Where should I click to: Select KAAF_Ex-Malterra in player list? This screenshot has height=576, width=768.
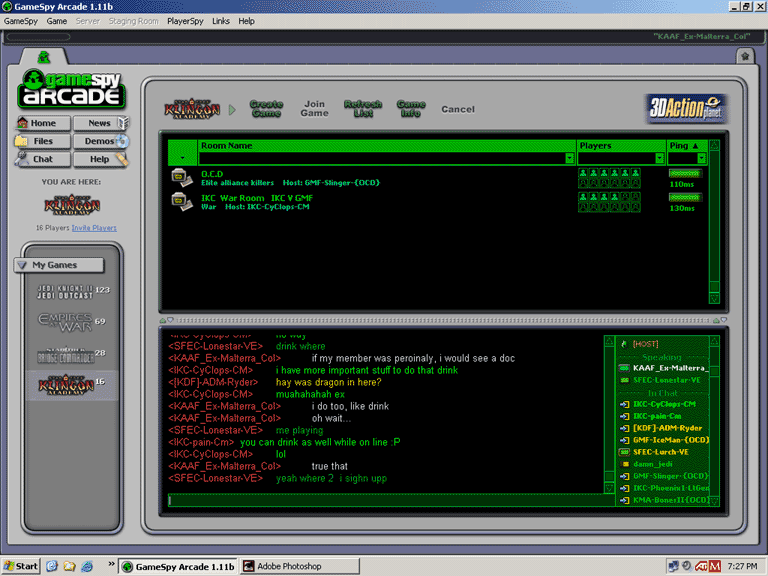(x=669, y=368)
